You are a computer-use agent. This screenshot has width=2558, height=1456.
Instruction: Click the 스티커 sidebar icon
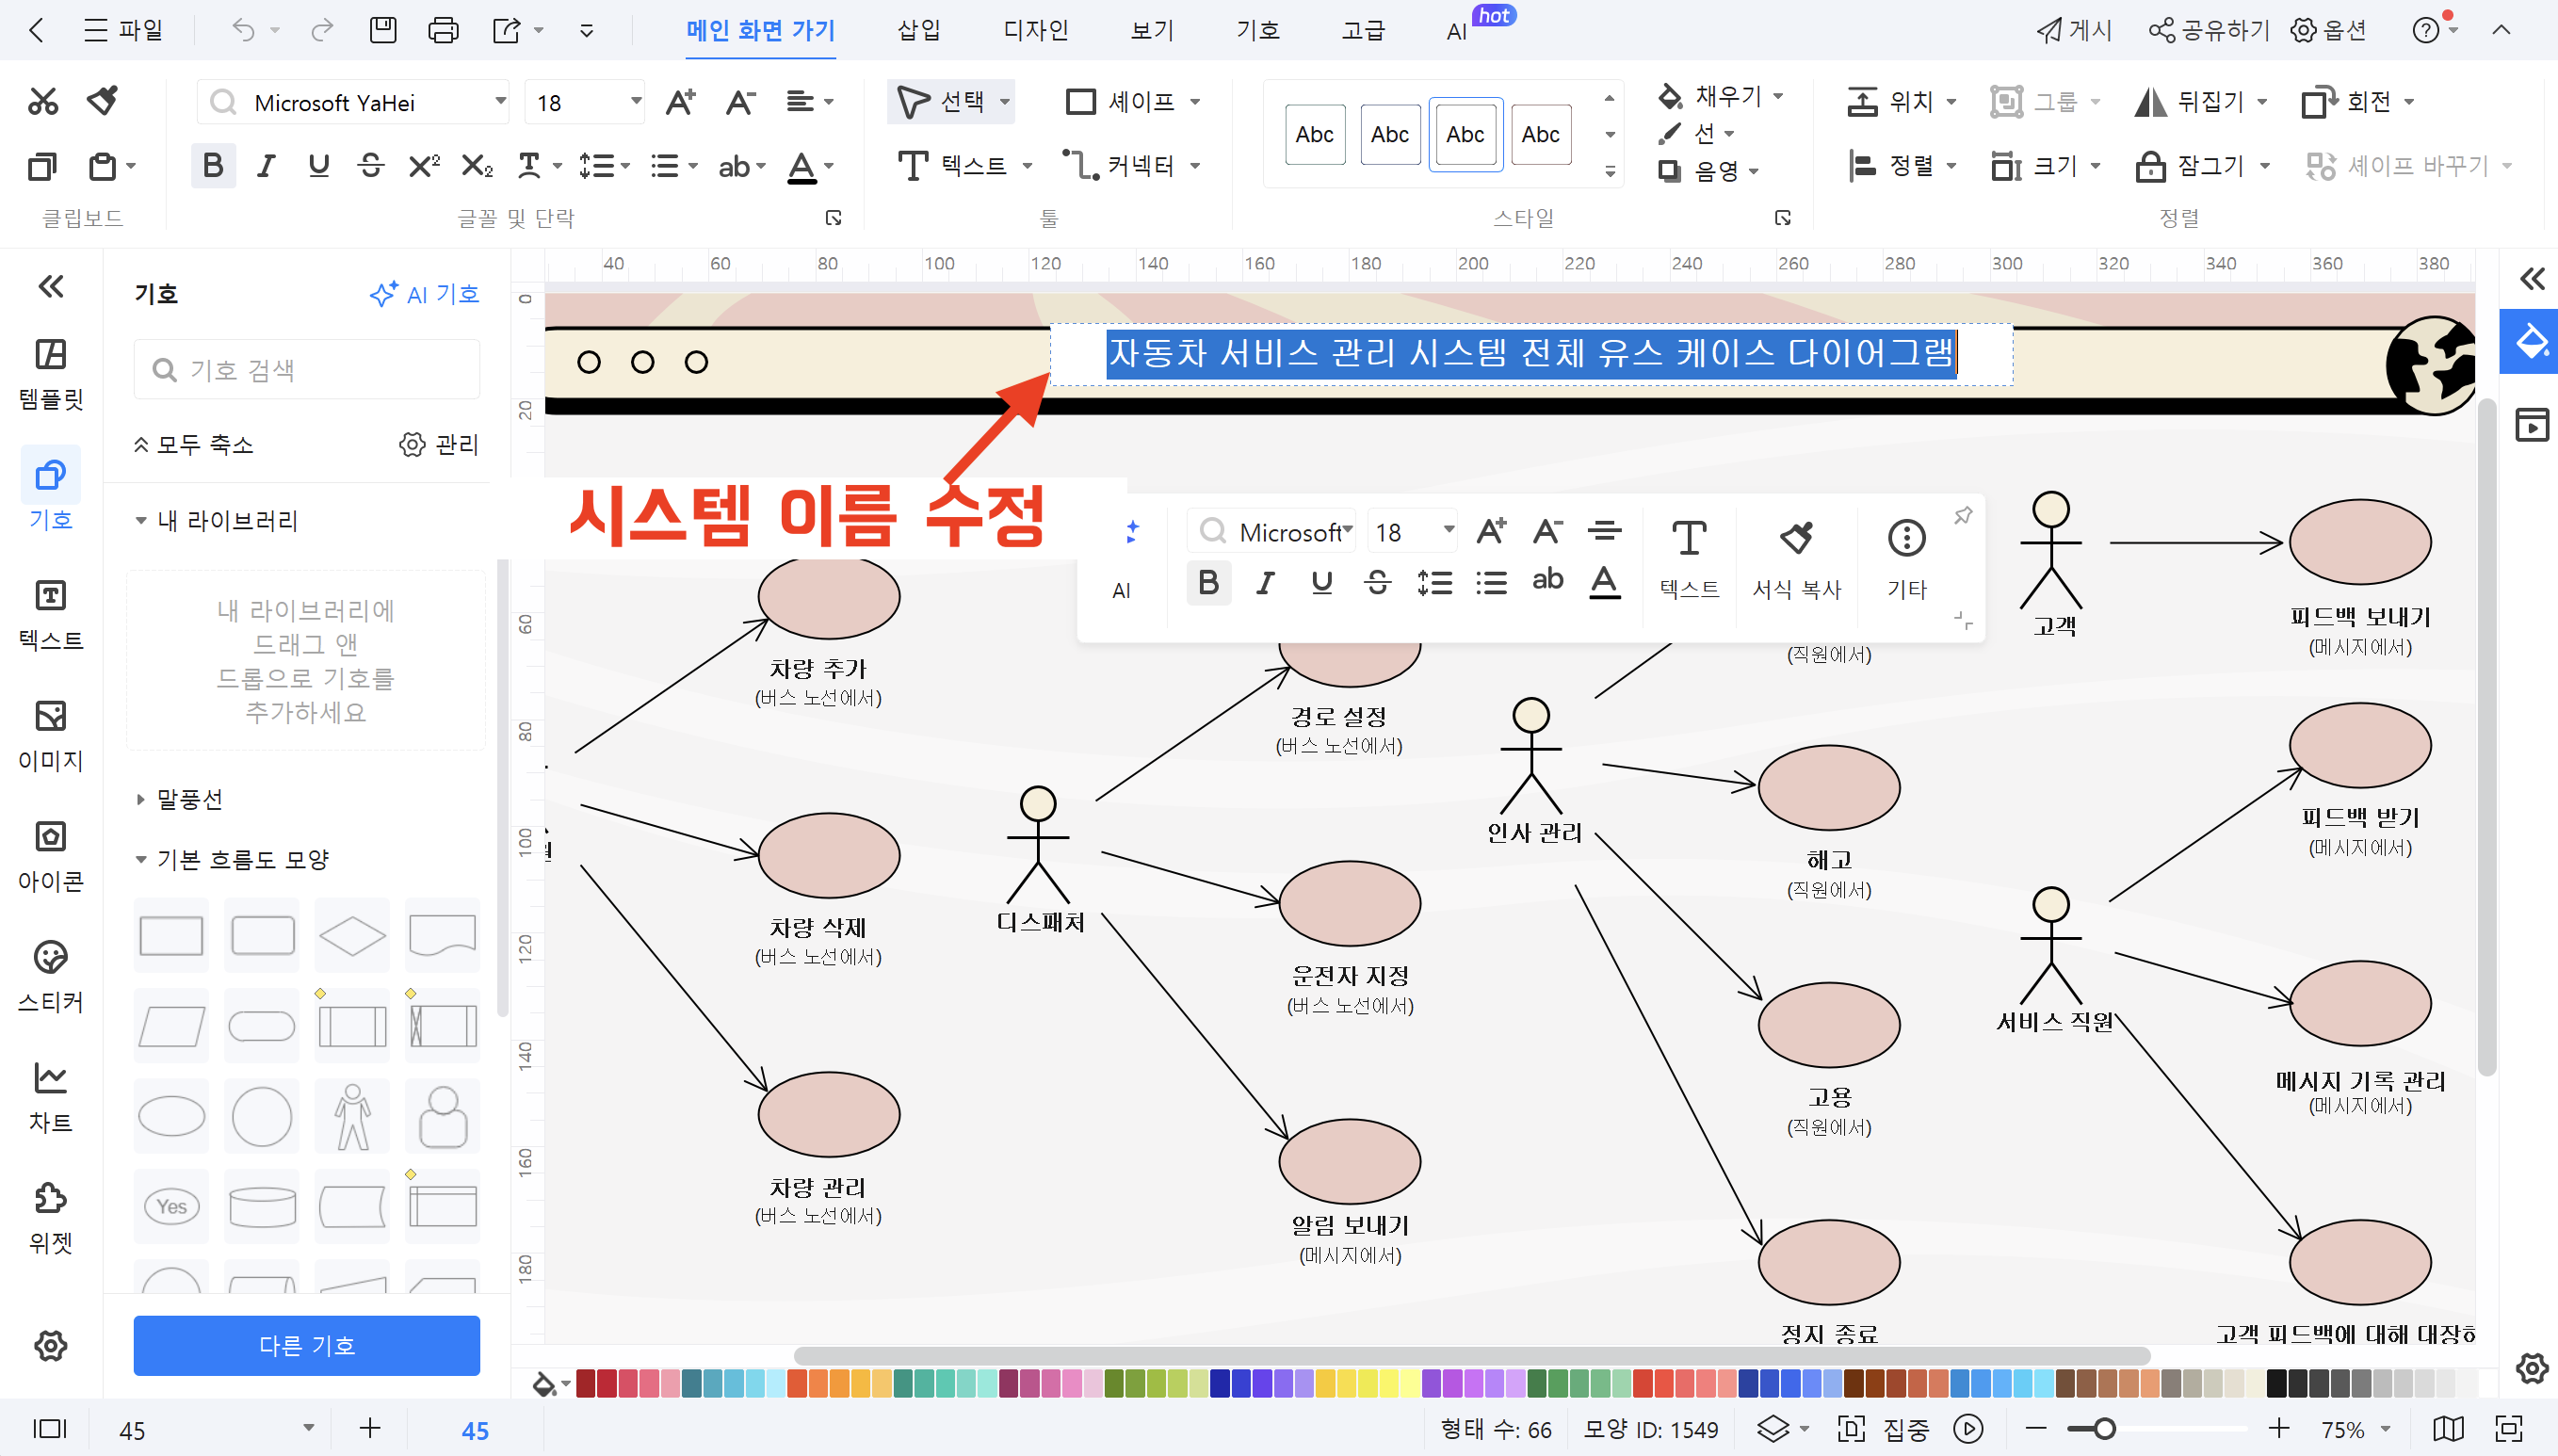point(50,973)
